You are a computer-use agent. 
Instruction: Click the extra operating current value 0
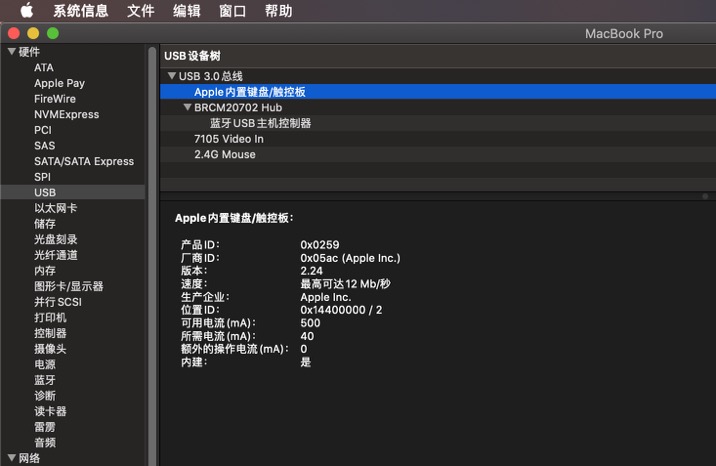(304, 349)
